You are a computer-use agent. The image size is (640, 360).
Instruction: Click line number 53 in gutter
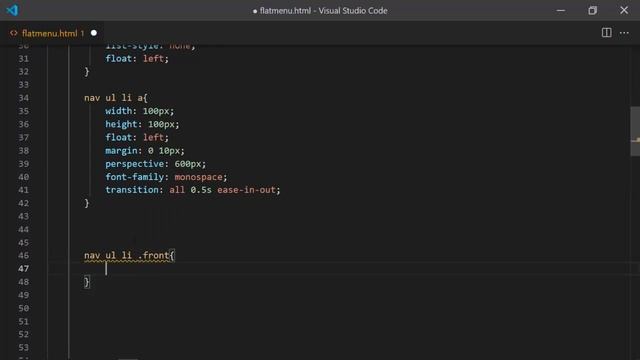pos(24,347)
